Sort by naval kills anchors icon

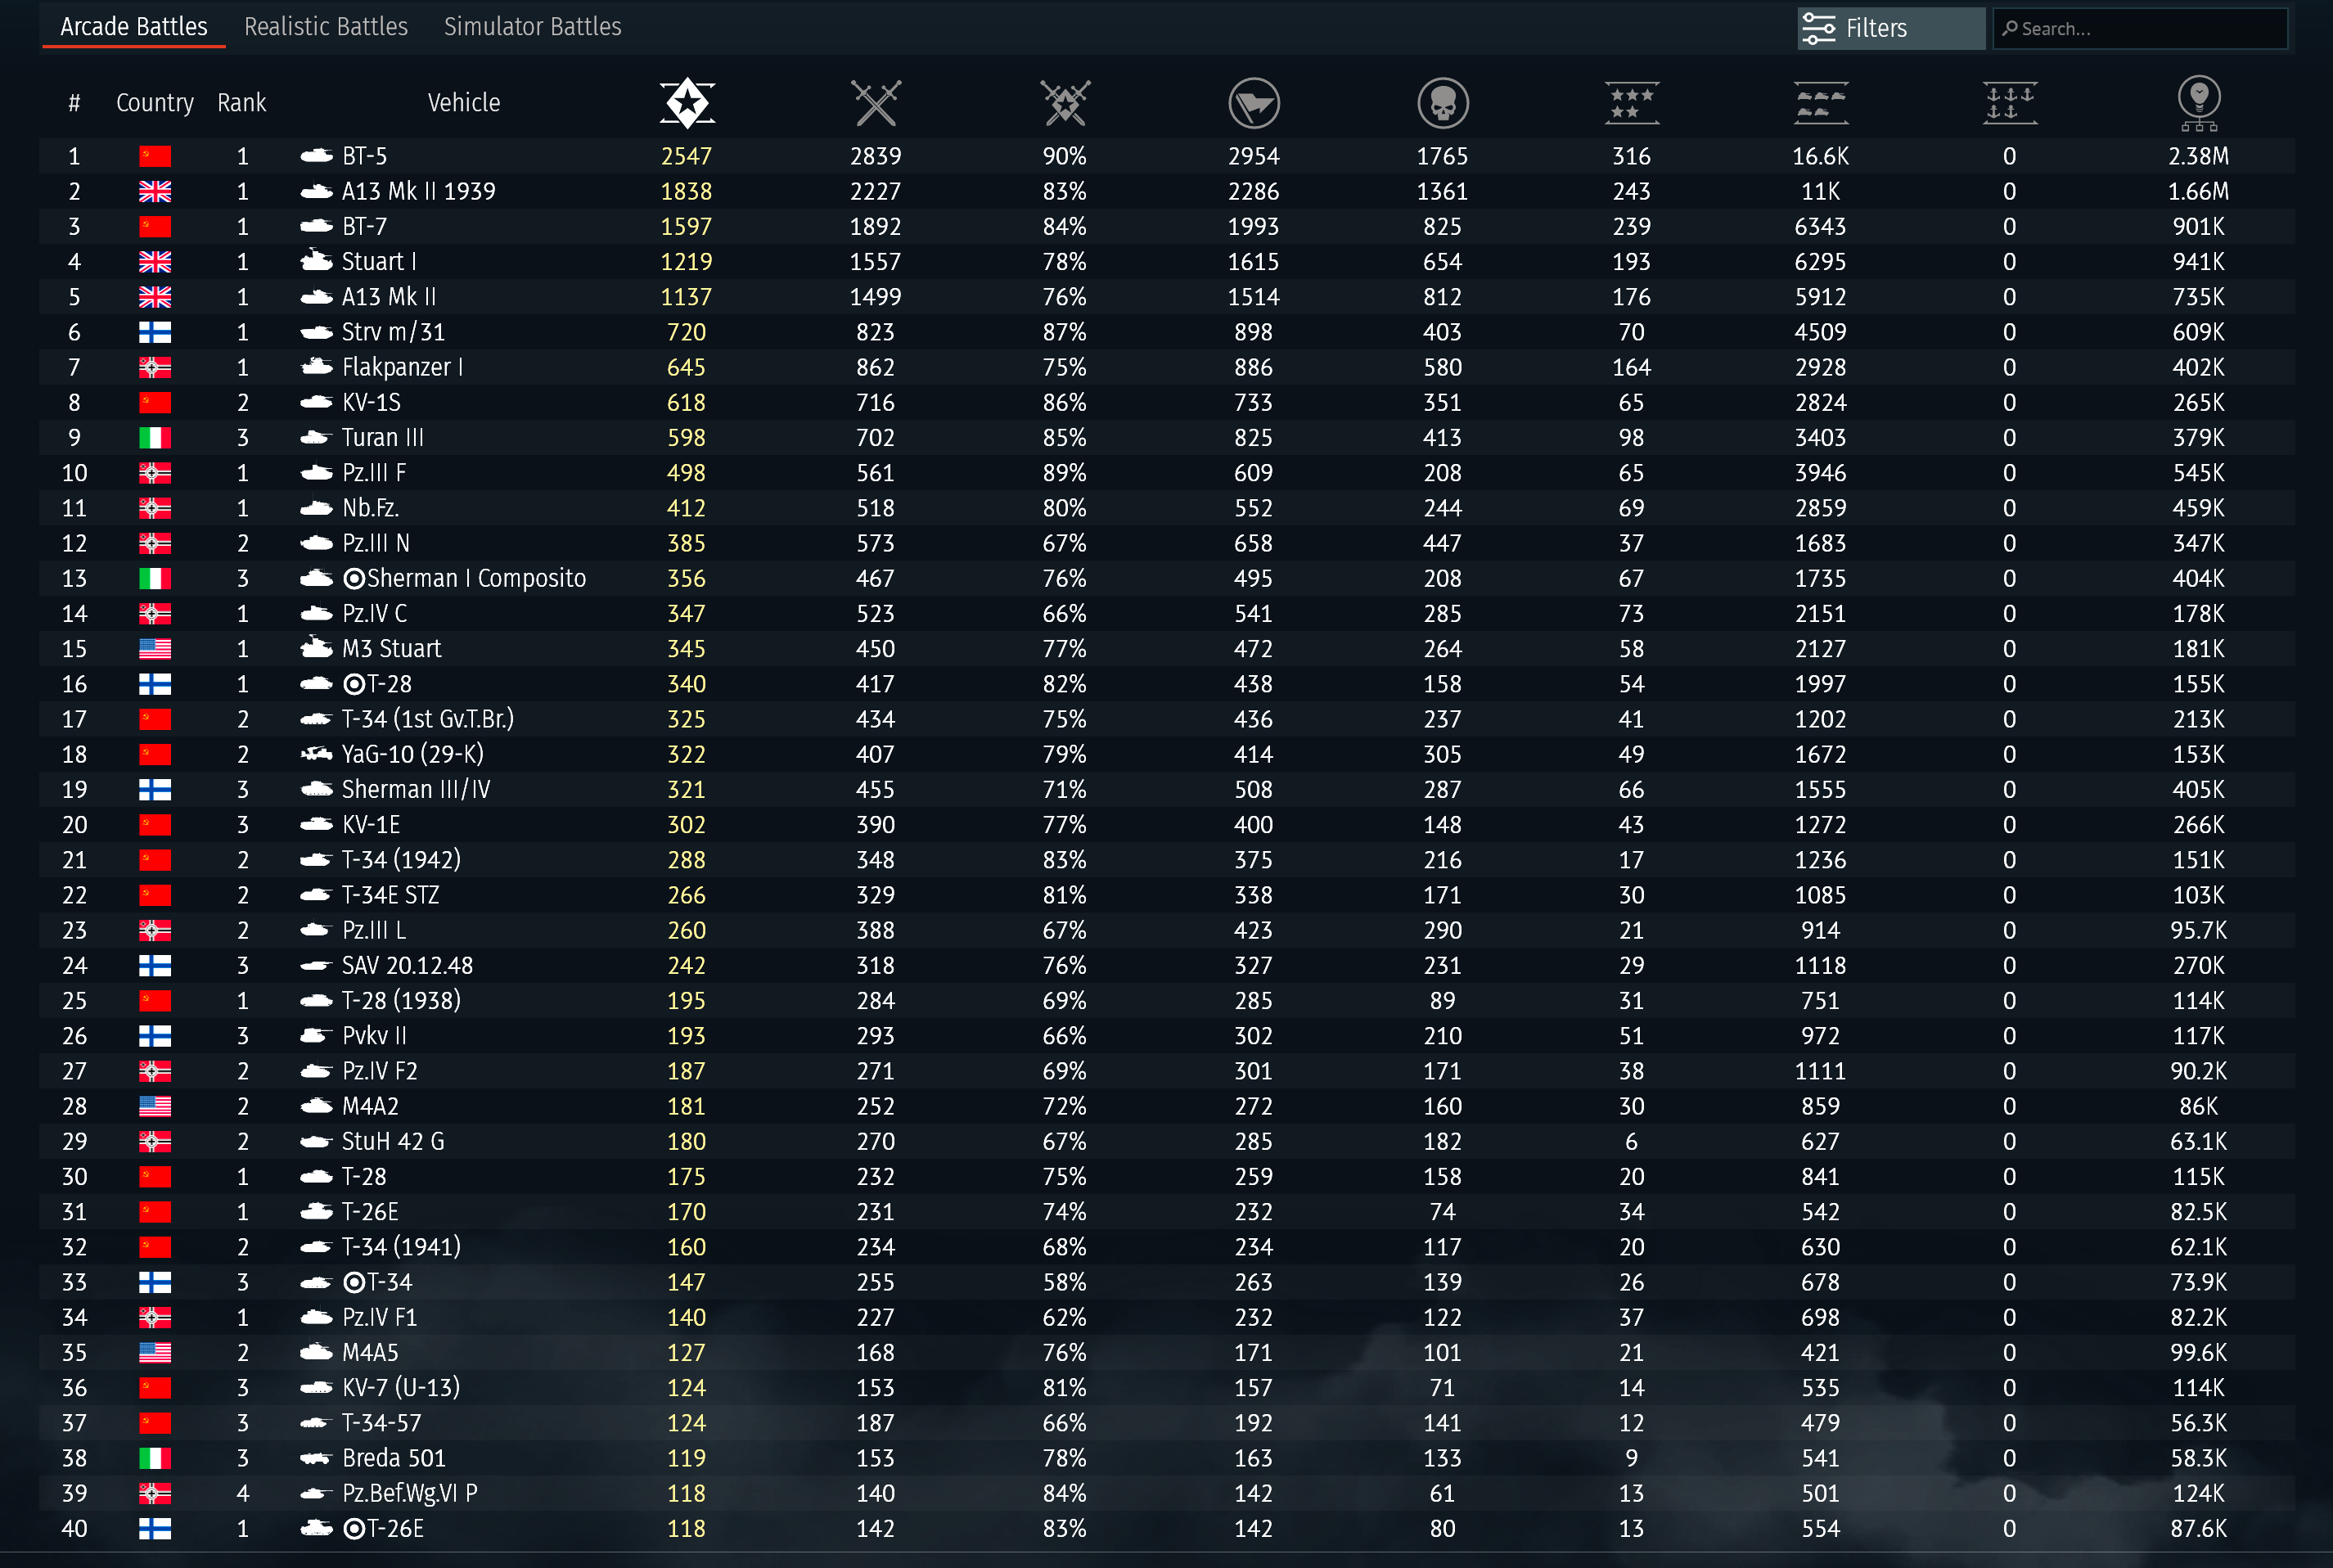[2009, 103]
